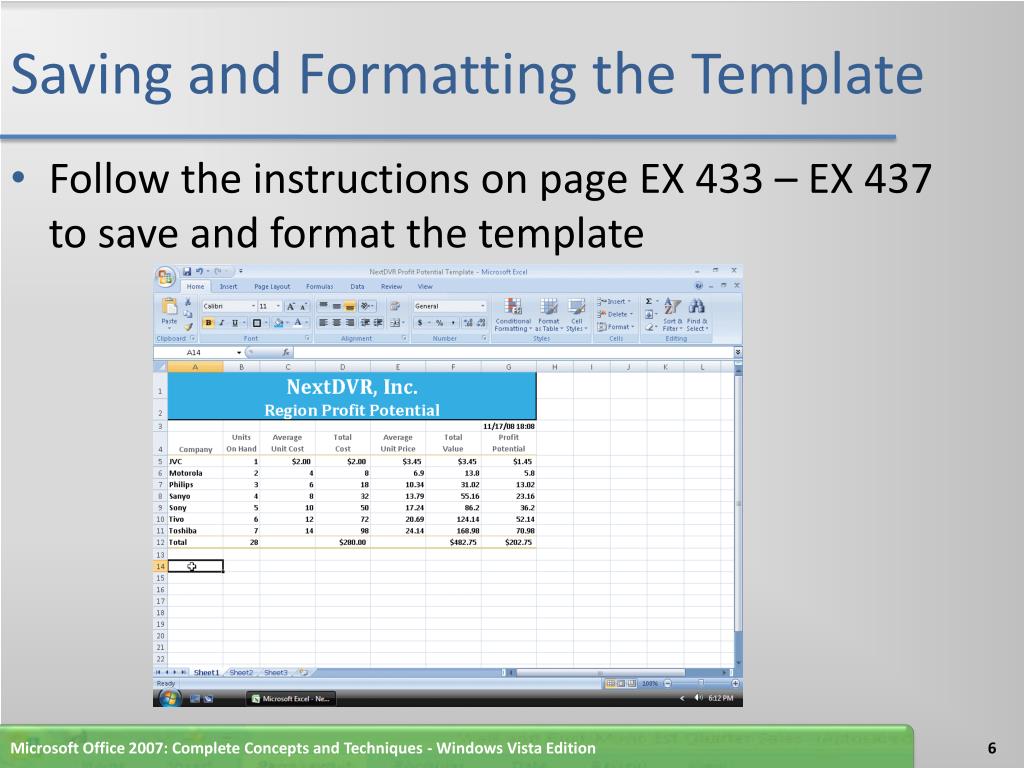The image size is (1024, 768).
Task: Apply Font Color letter A
Action: coord(297,323)
